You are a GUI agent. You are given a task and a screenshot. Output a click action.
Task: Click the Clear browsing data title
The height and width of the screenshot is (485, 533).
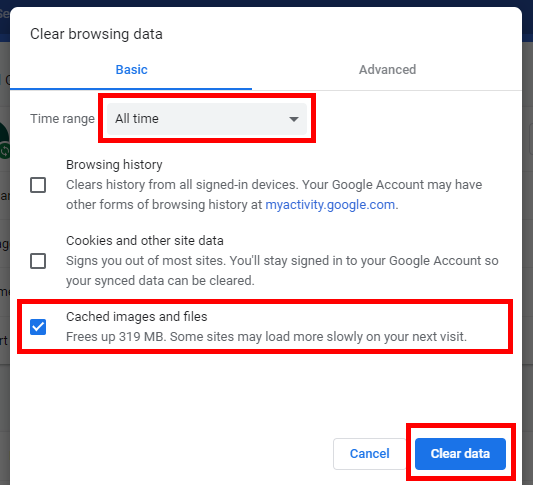(96, 34)
